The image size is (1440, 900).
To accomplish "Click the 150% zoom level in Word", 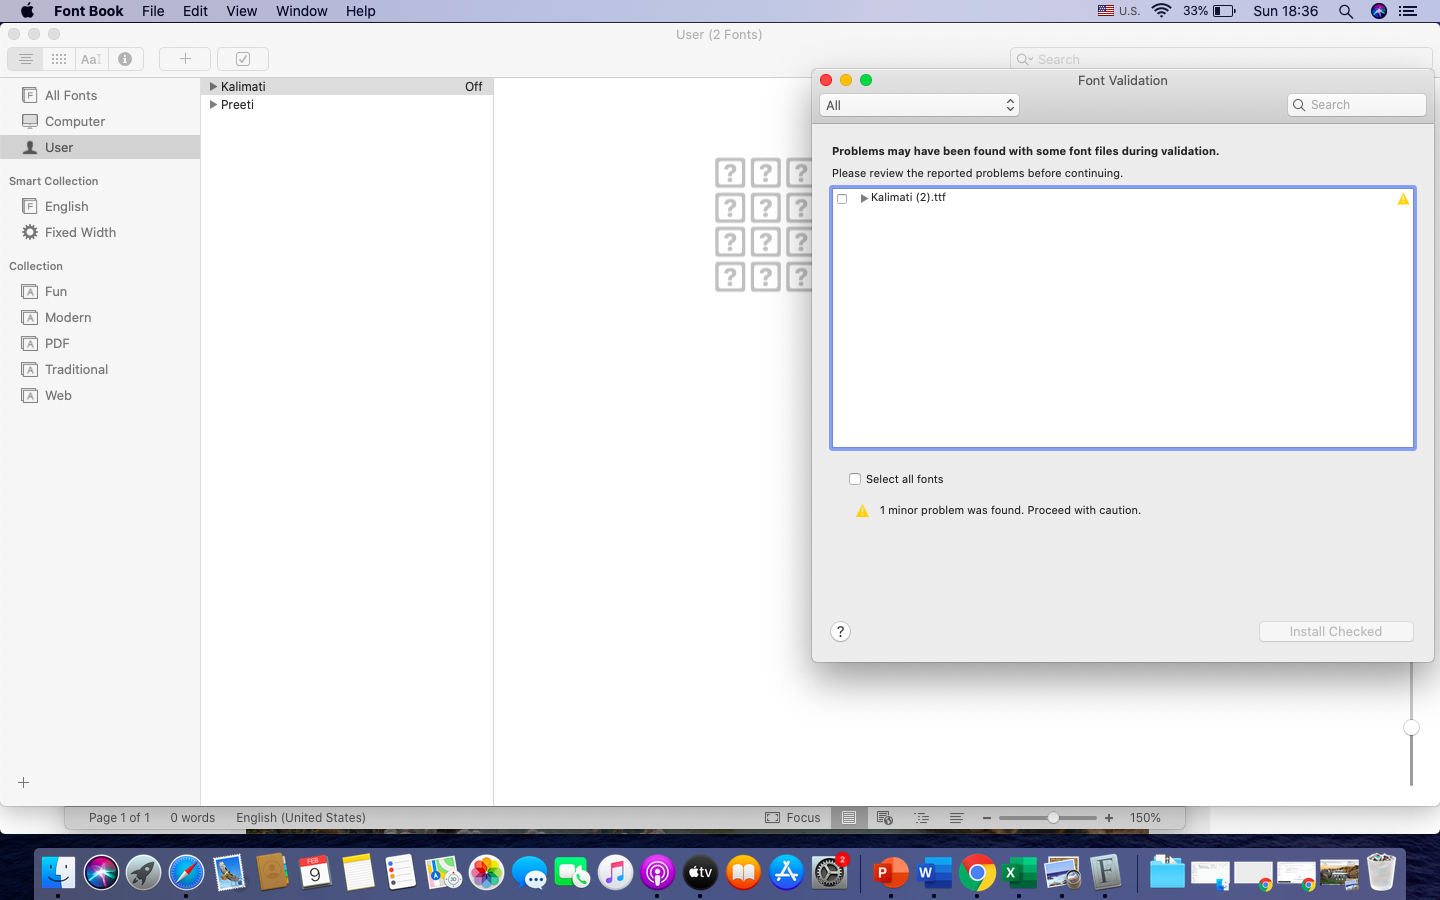I will [x=1146, y=818].
